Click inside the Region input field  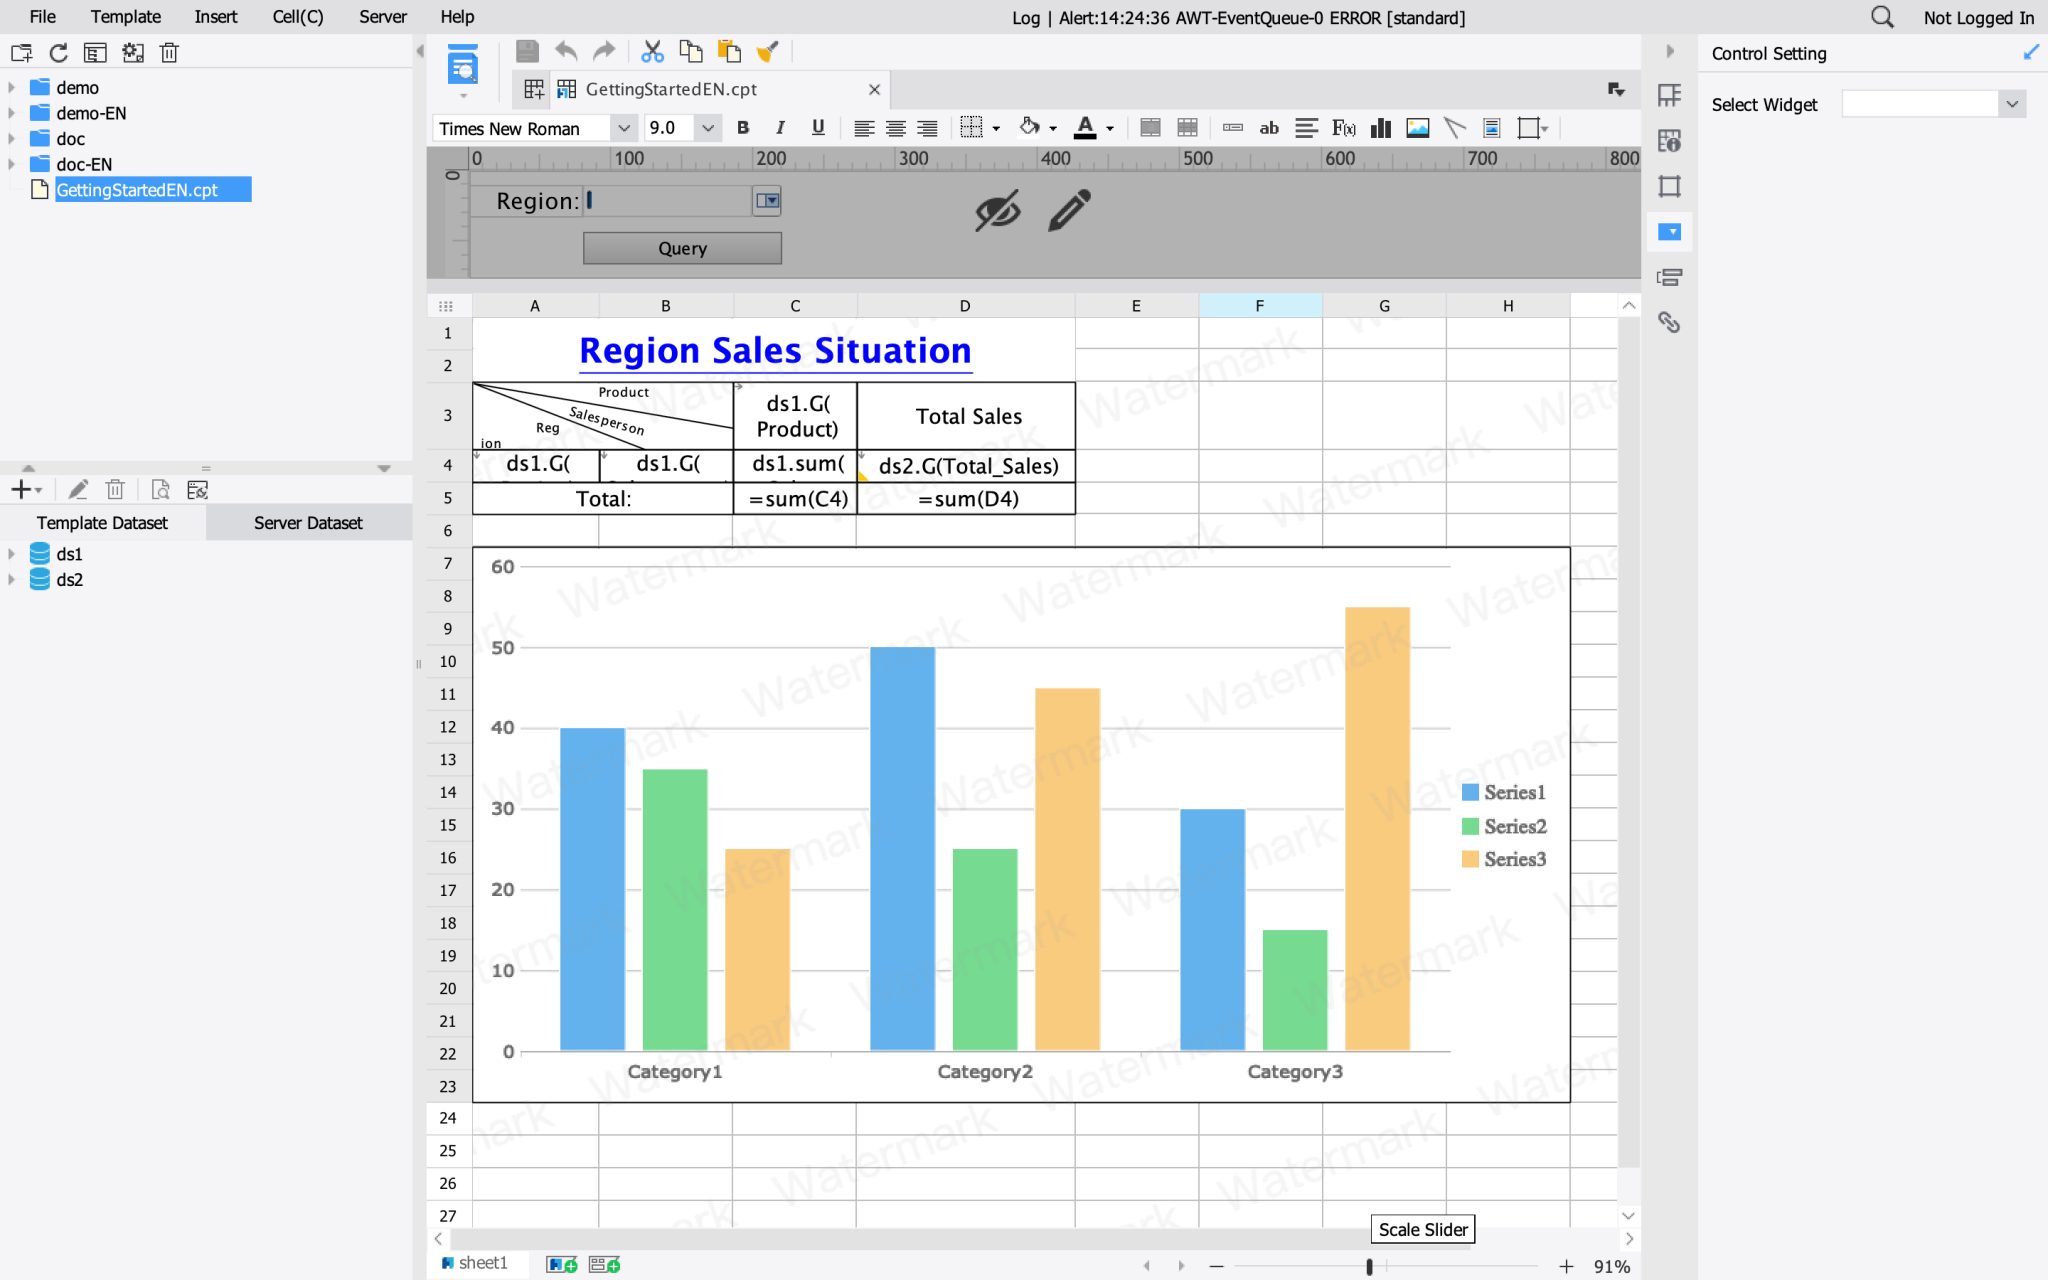pos(665,200)
